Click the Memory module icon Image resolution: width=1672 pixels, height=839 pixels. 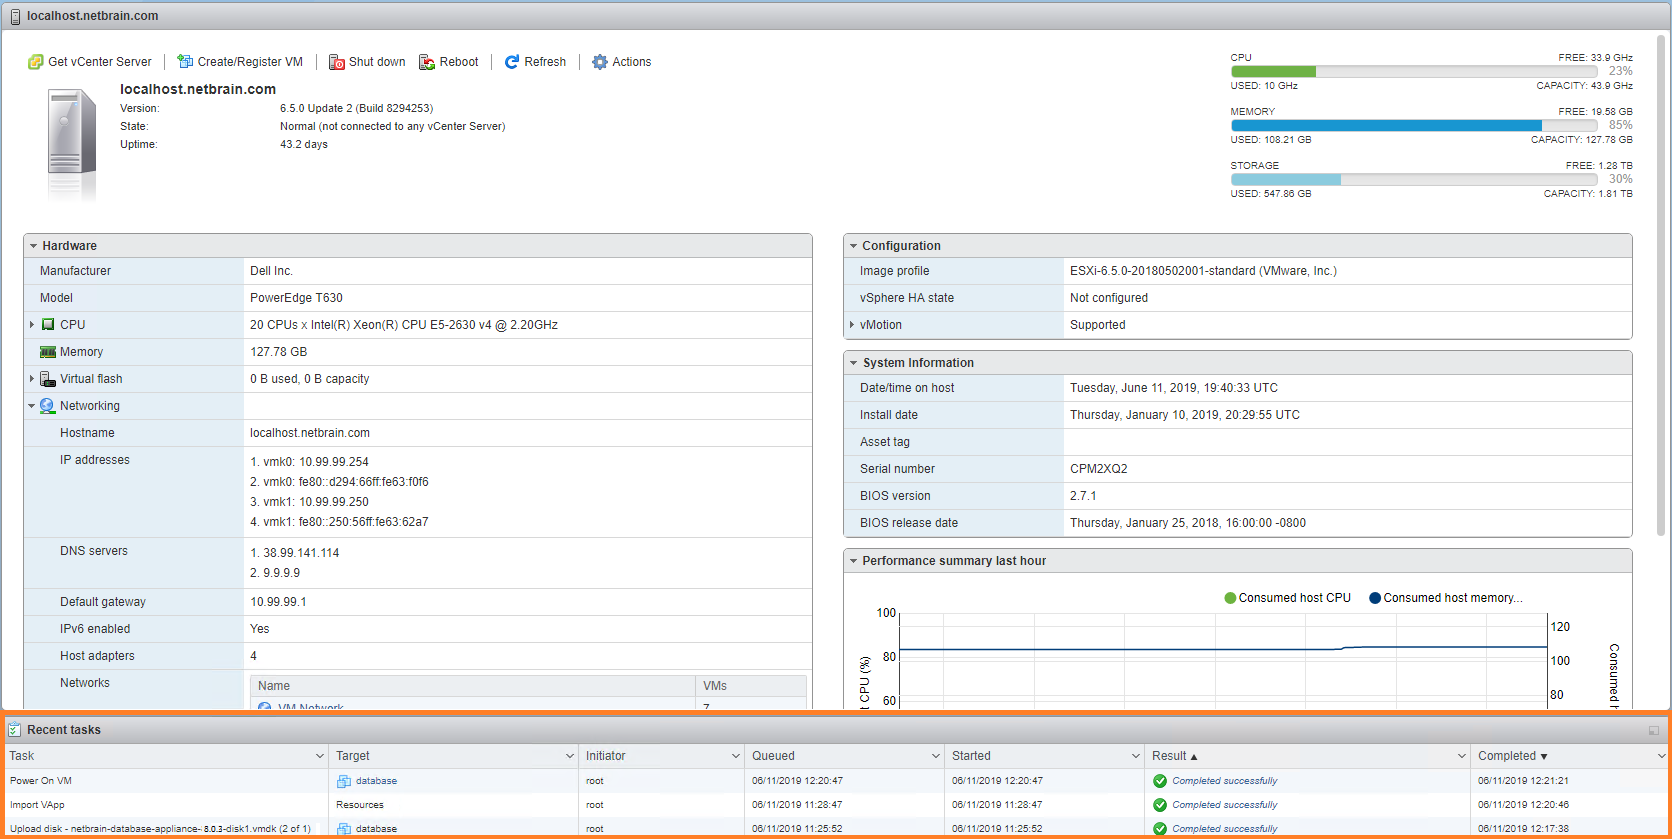point(48,352)
